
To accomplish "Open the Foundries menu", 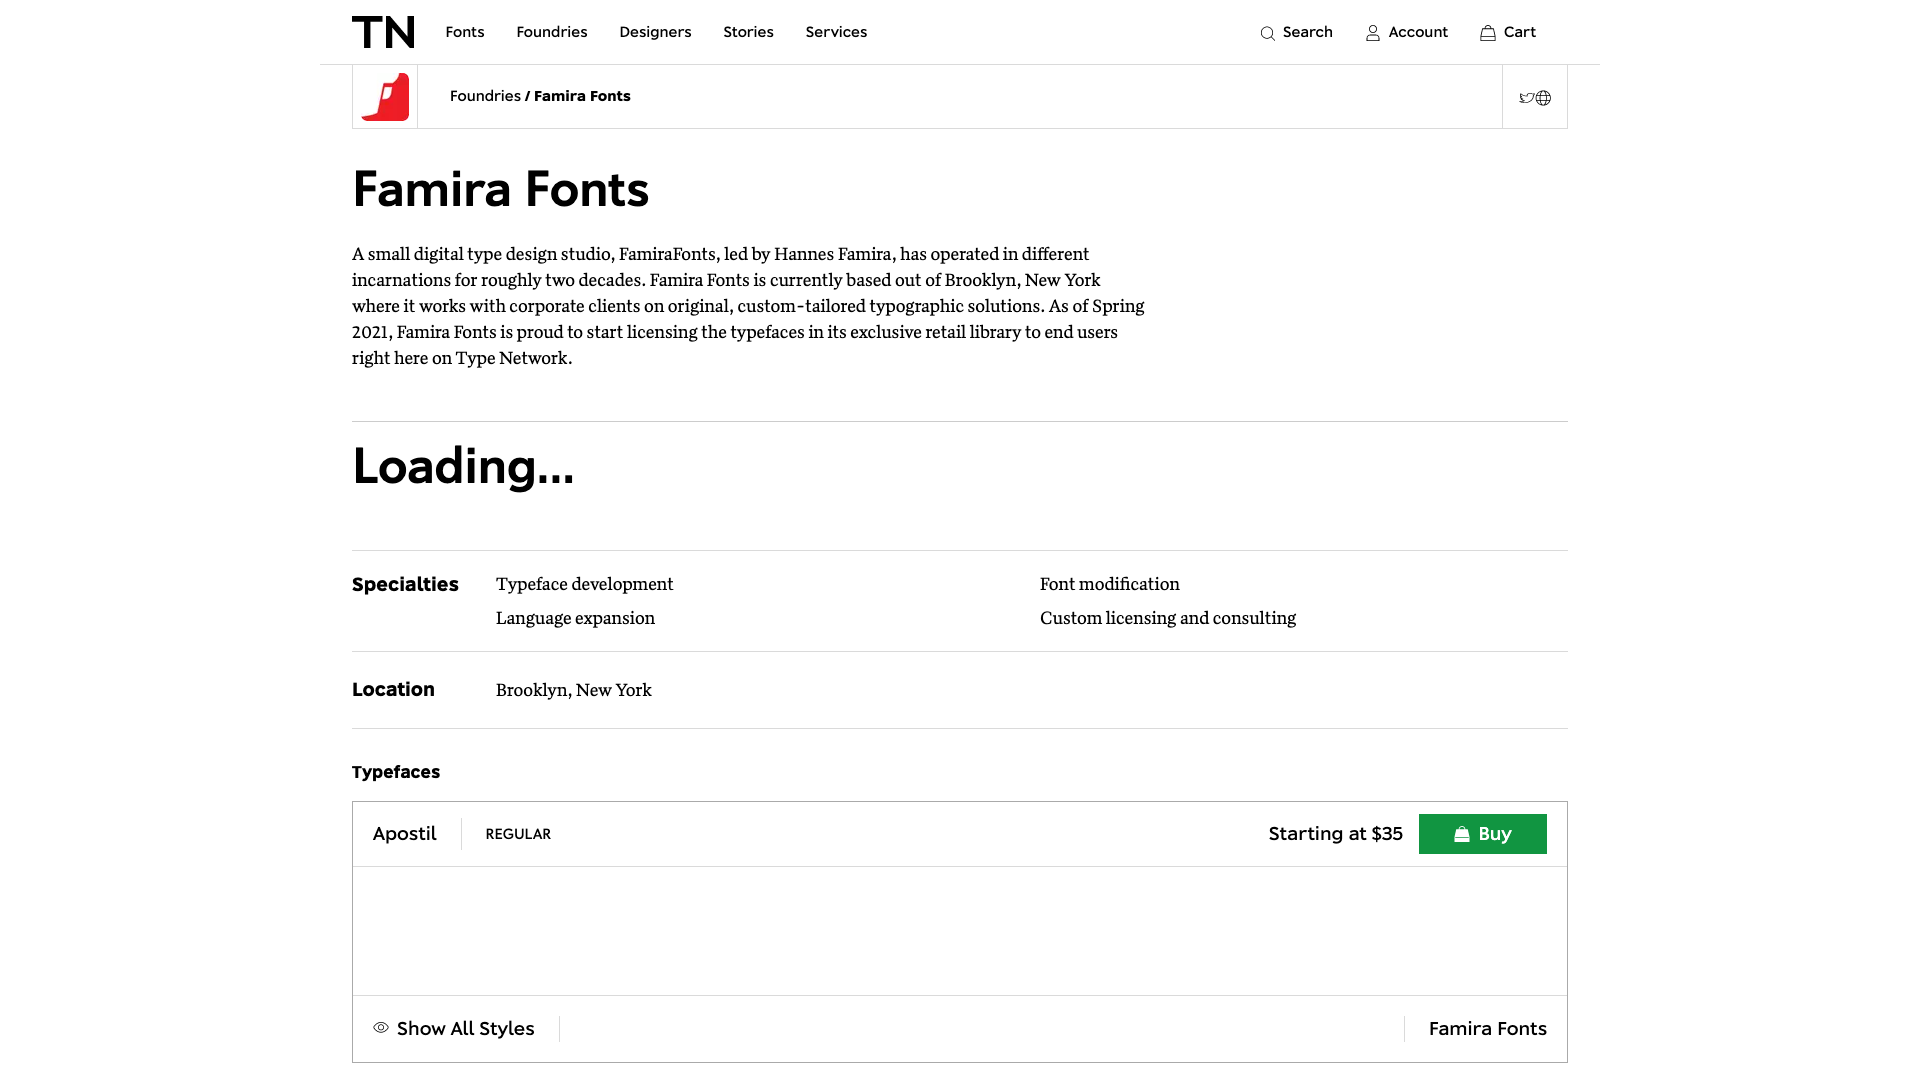I will (x=552, y=32).
